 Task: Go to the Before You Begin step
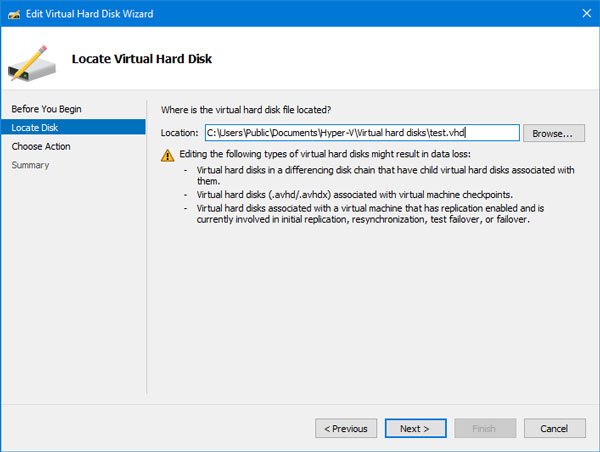46,109
